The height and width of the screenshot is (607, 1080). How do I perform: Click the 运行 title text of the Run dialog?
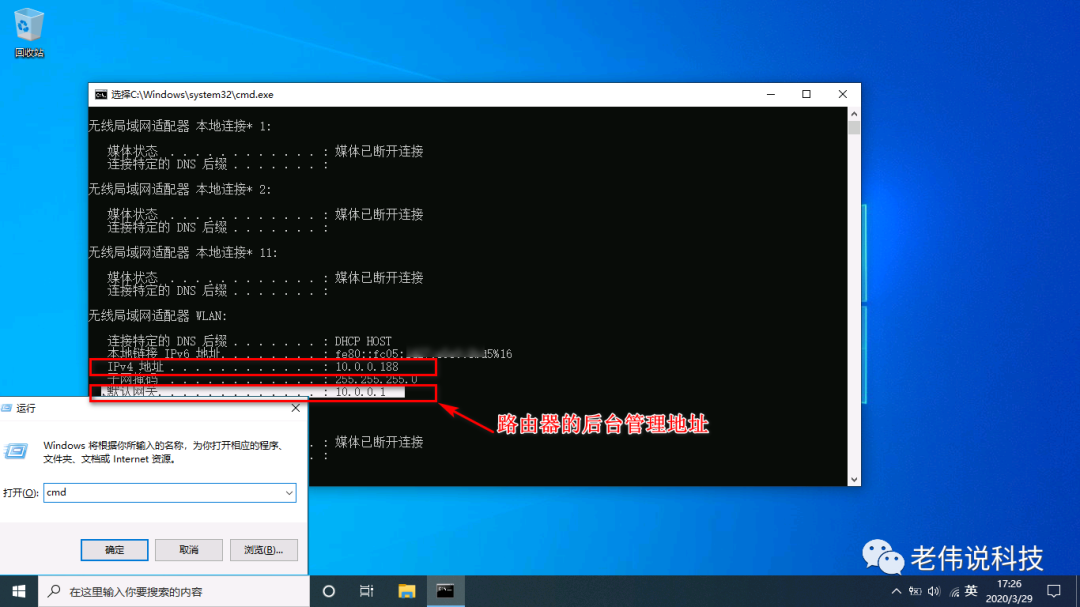click(25, 409)
